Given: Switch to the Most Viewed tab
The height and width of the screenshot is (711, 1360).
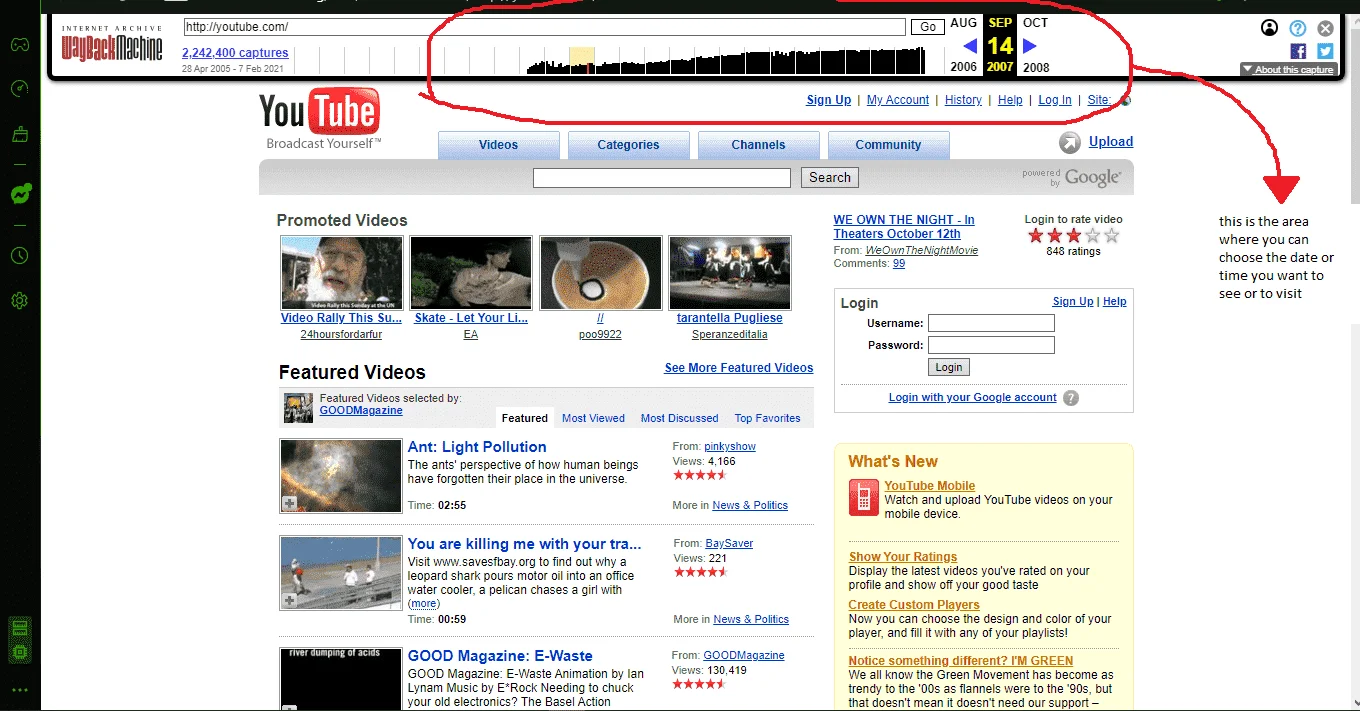Looking at the screenshot, I should (593, 419).
